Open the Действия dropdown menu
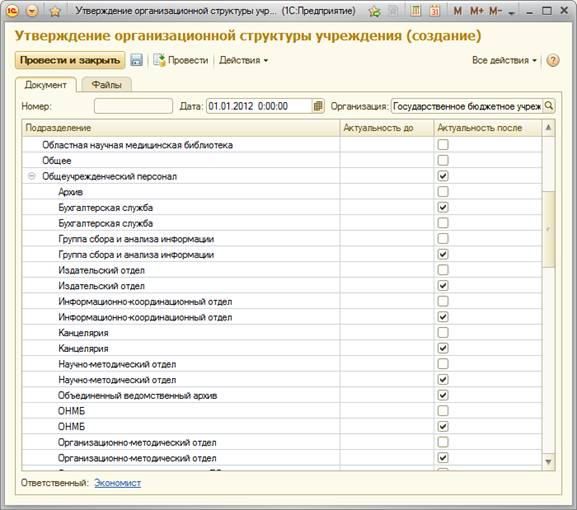Screen dimensions: 577x510 coord(243,60)
